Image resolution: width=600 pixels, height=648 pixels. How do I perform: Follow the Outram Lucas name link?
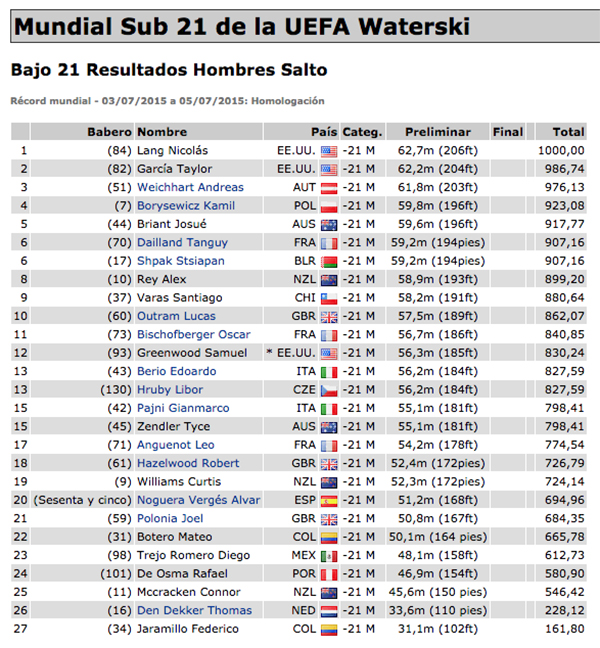[x=176, y=316]
